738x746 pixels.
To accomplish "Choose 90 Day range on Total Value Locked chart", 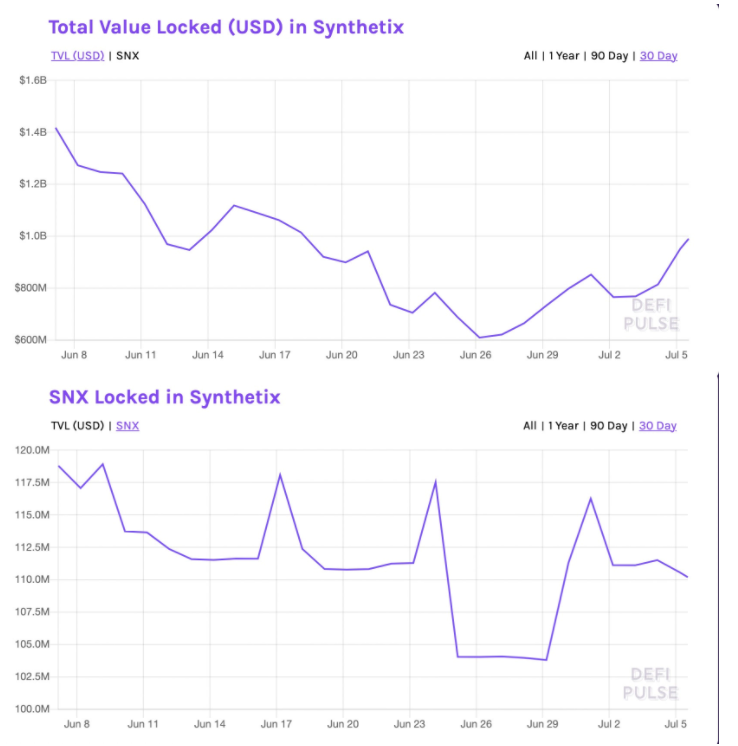I will [609, 55].
